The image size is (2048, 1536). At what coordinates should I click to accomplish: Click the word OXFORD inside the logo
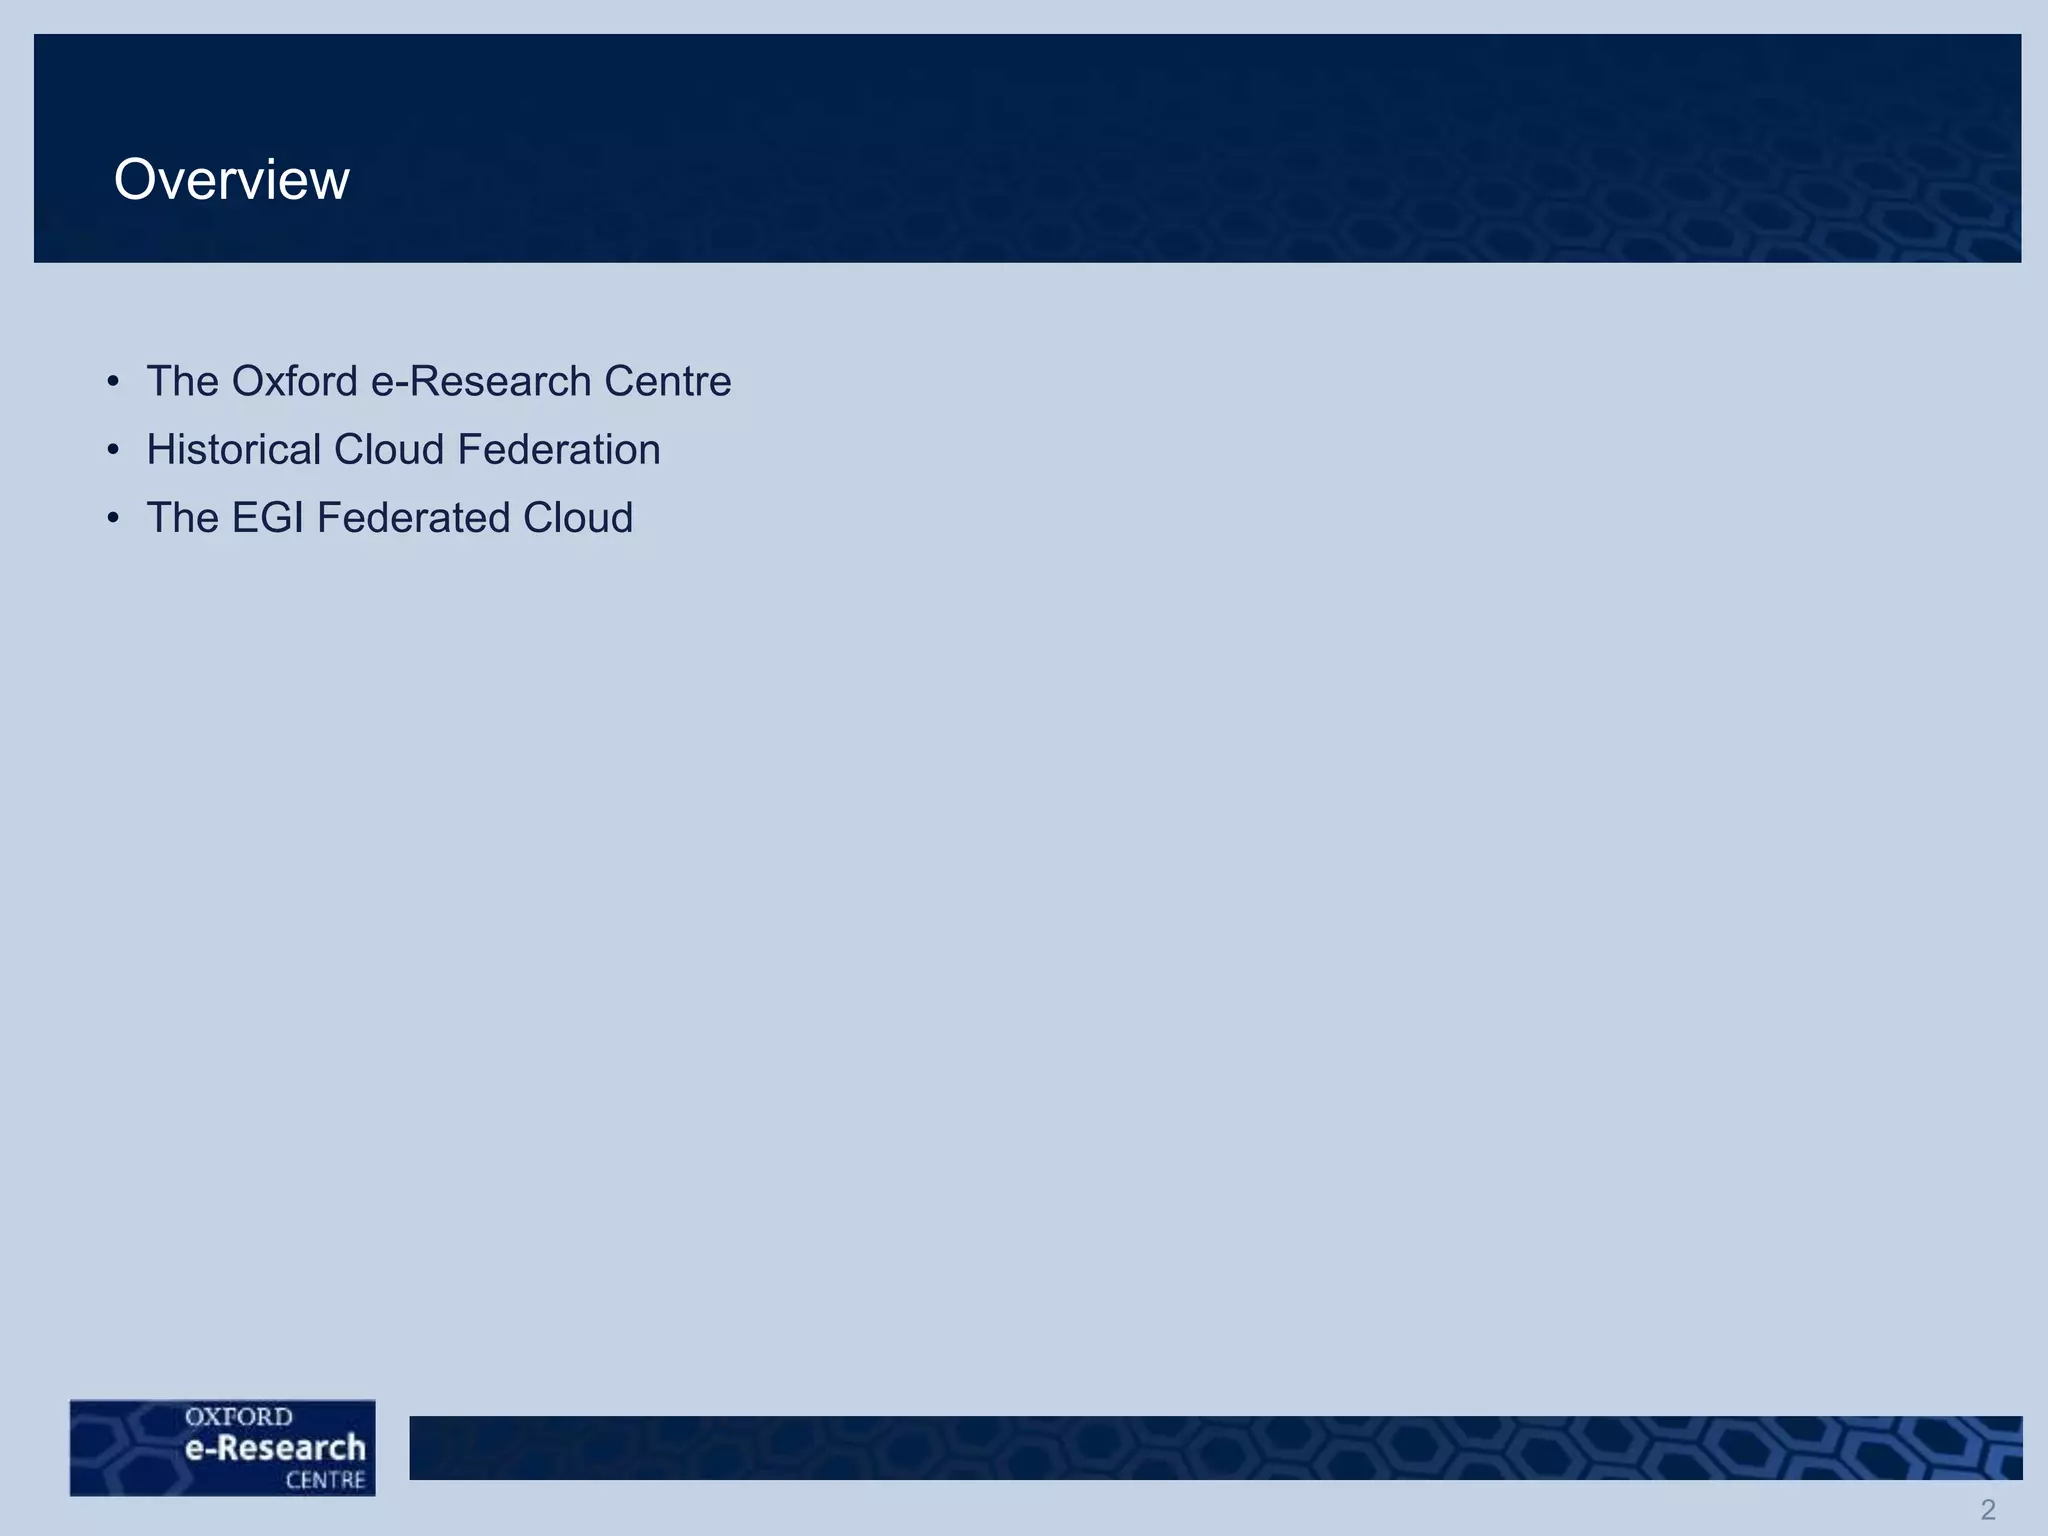click(x=239, y=1417)
